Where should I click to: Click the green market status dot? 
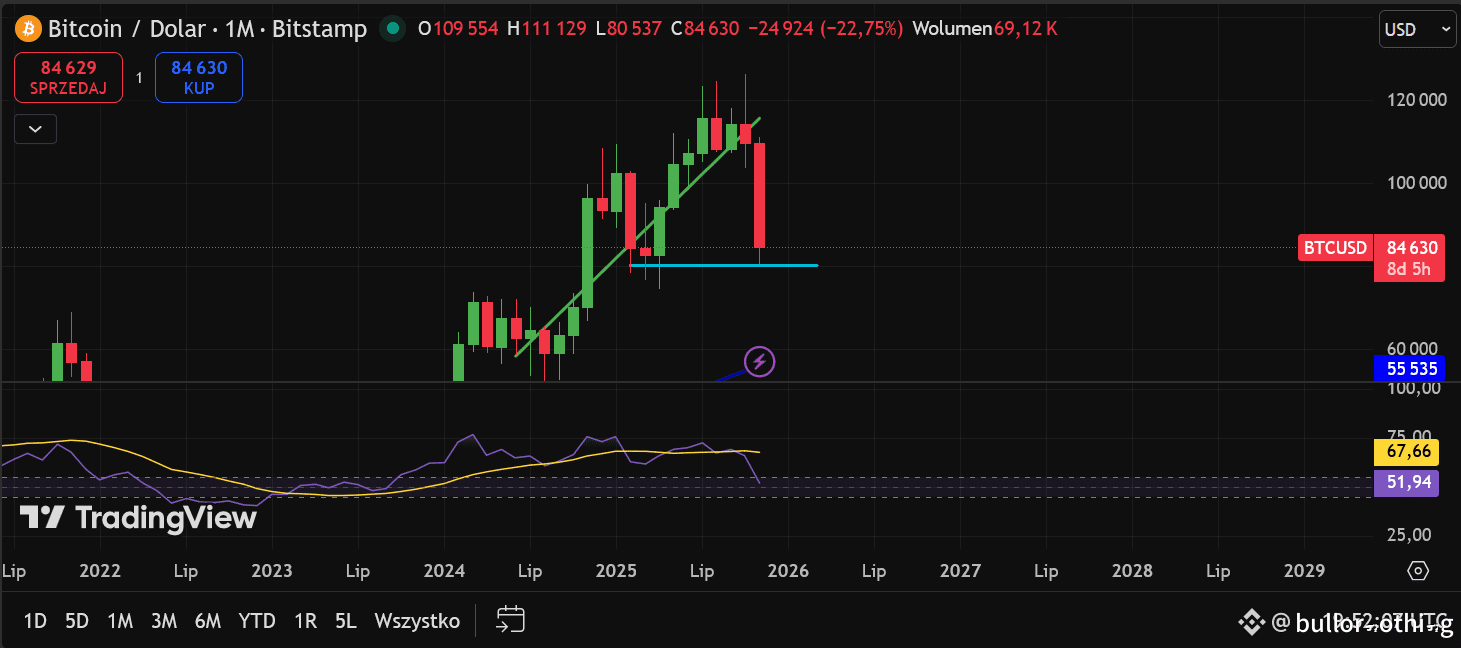tap(394, 28)
